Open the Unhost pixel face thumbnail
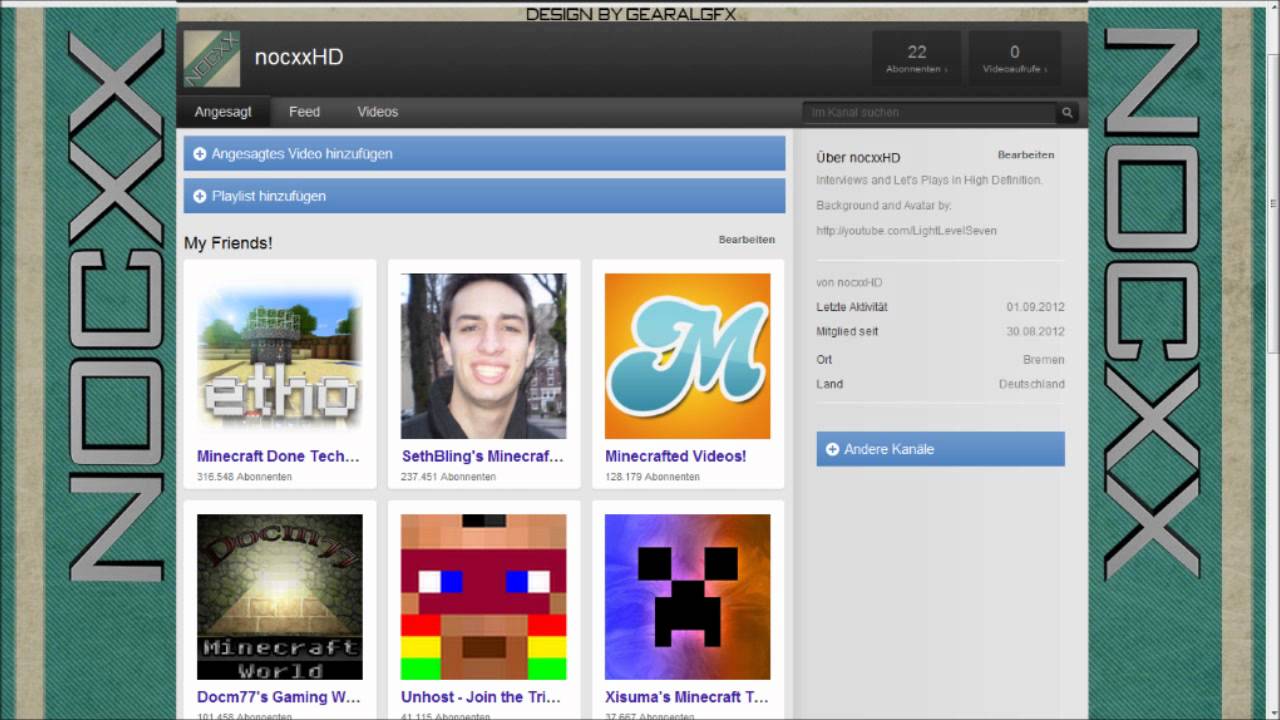 (484, 597)
